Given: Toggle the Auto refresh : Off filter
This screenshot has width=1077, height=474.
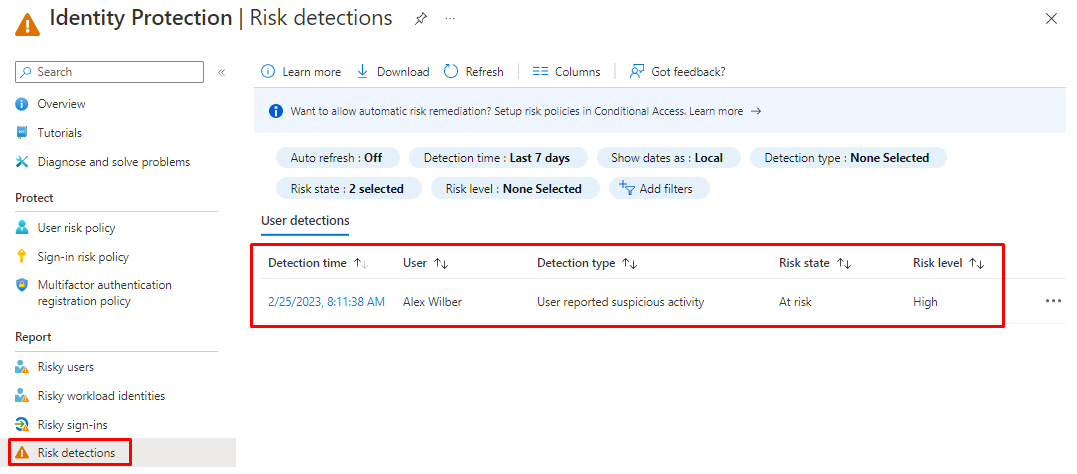Looking at the screenshot, I should 336,158.
